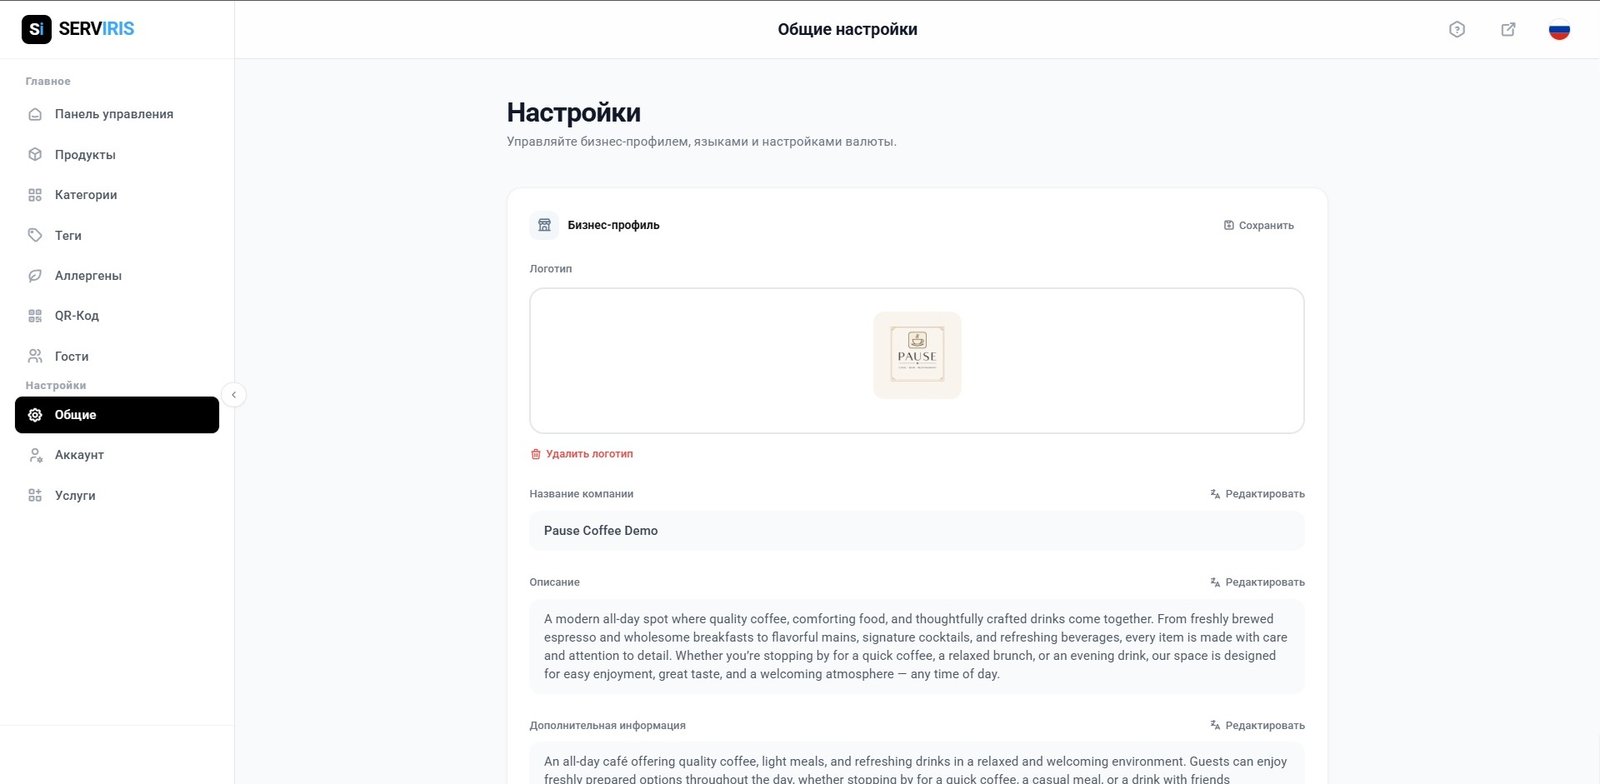Click the Pause logo thumbnail
1600x784 pixels.
point(917,356)
